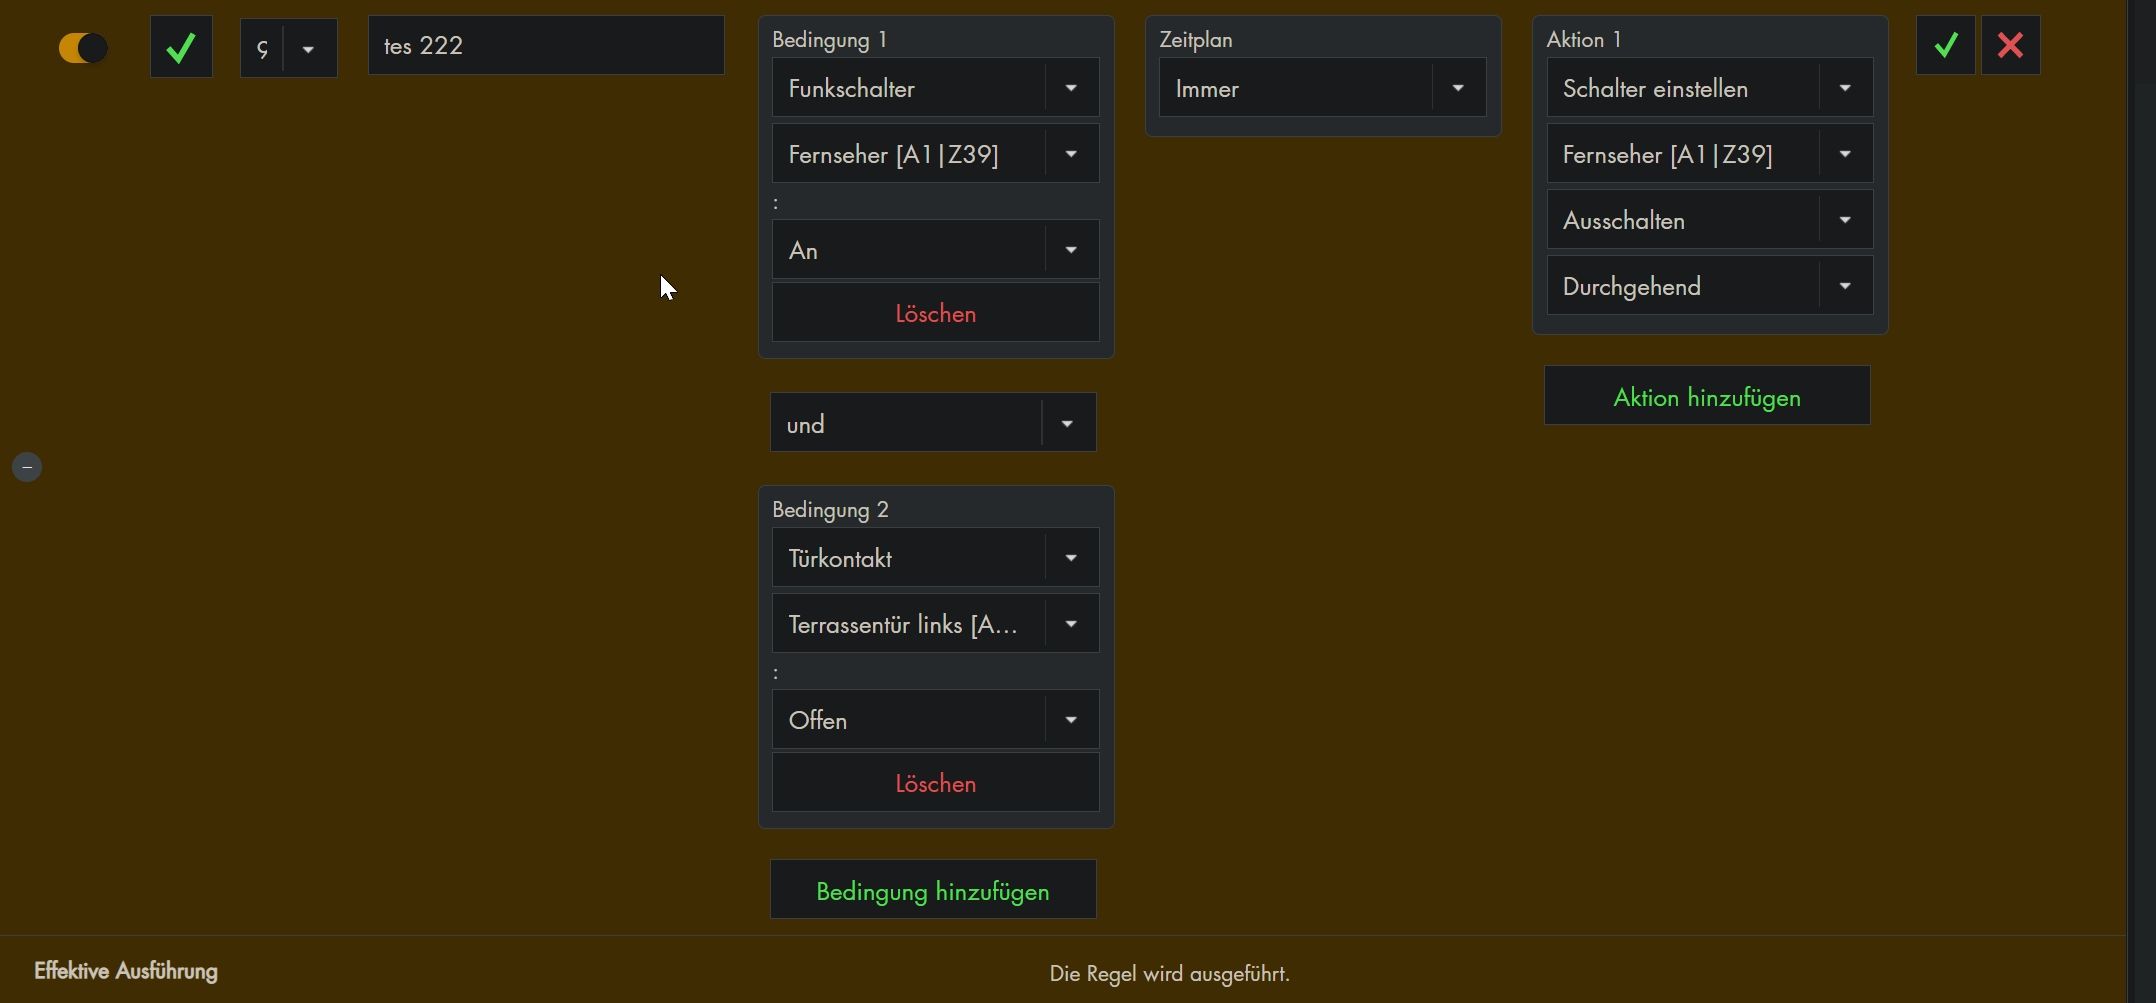This screenshot has height=1003, width=2156.
Task: Confirm the rule with the top-right green checkmark
Action: point(1945,45)
